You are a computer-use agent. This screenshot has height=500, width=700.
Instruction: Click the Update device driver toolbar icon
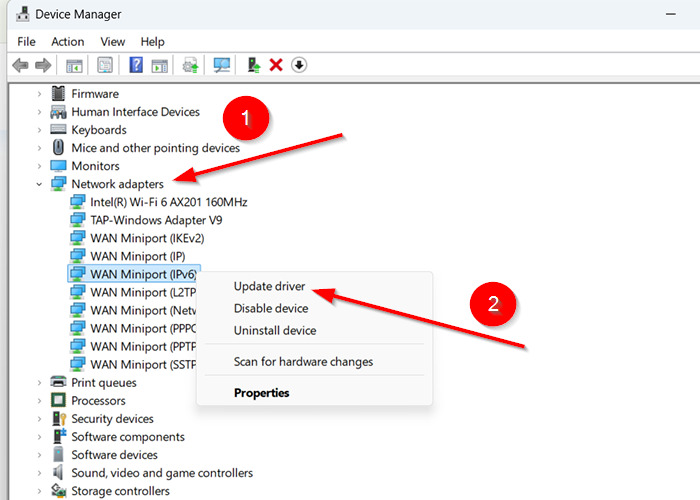(x=253, y=65)
